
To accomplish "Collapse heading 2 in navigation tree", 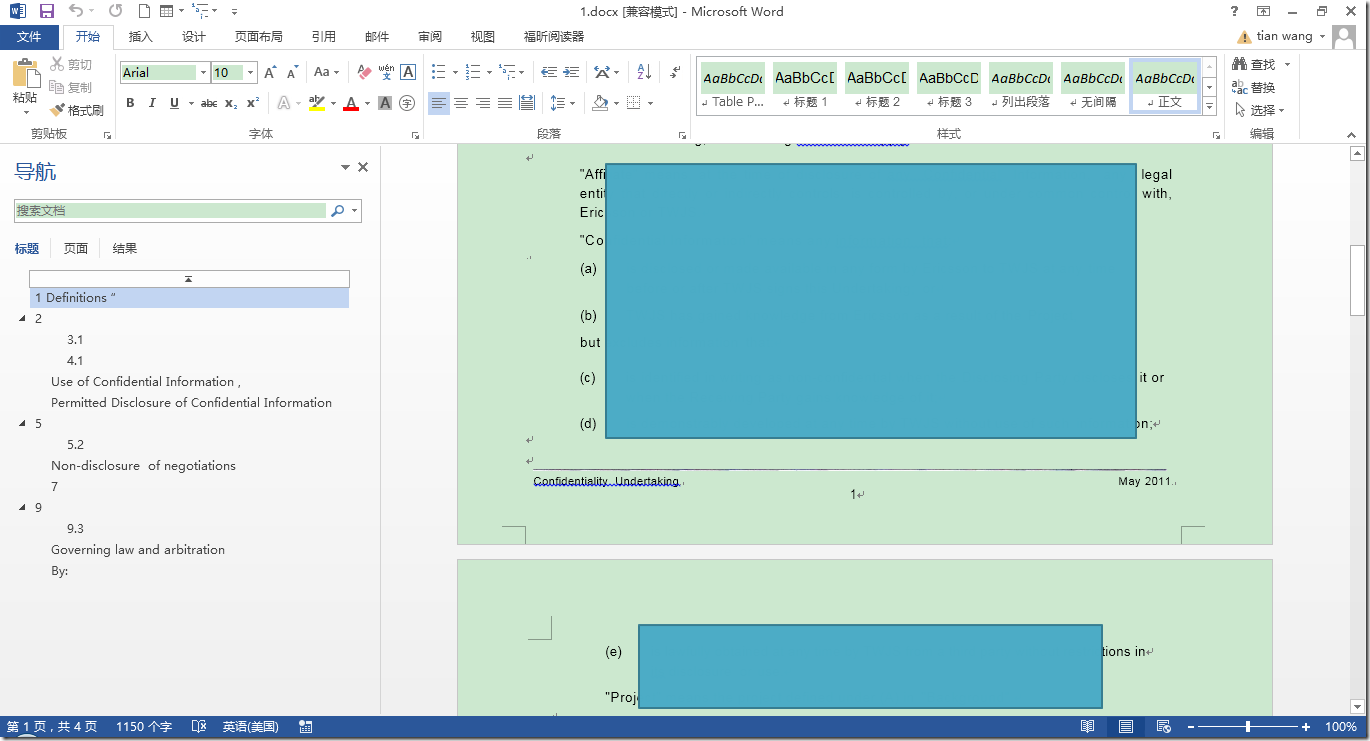I will pos(23,319).
